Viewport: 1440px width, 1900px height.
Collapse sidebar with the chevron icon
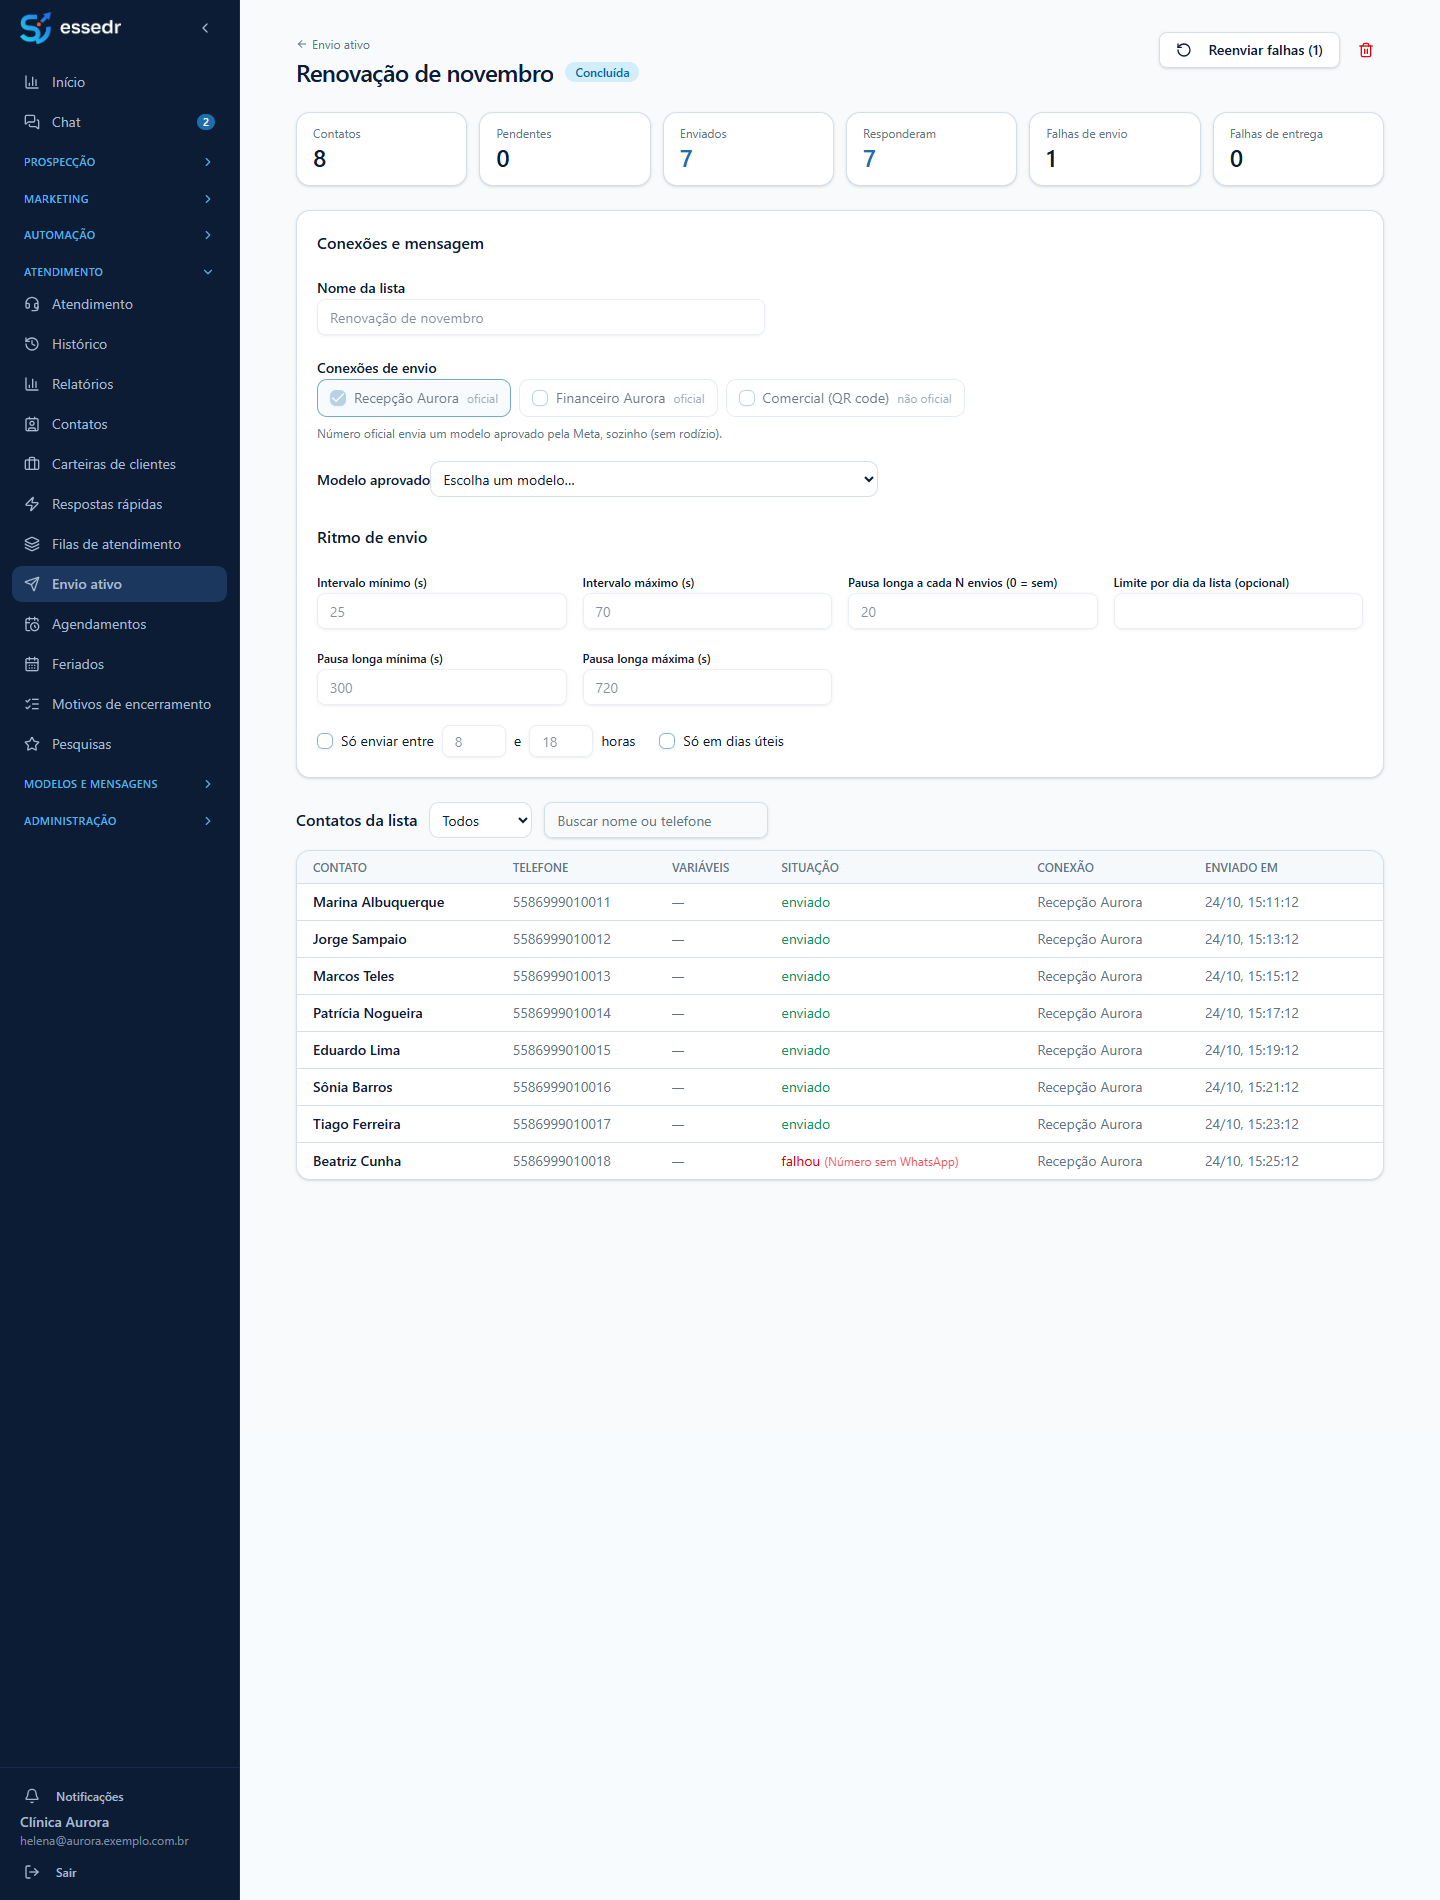coord(205,28)
